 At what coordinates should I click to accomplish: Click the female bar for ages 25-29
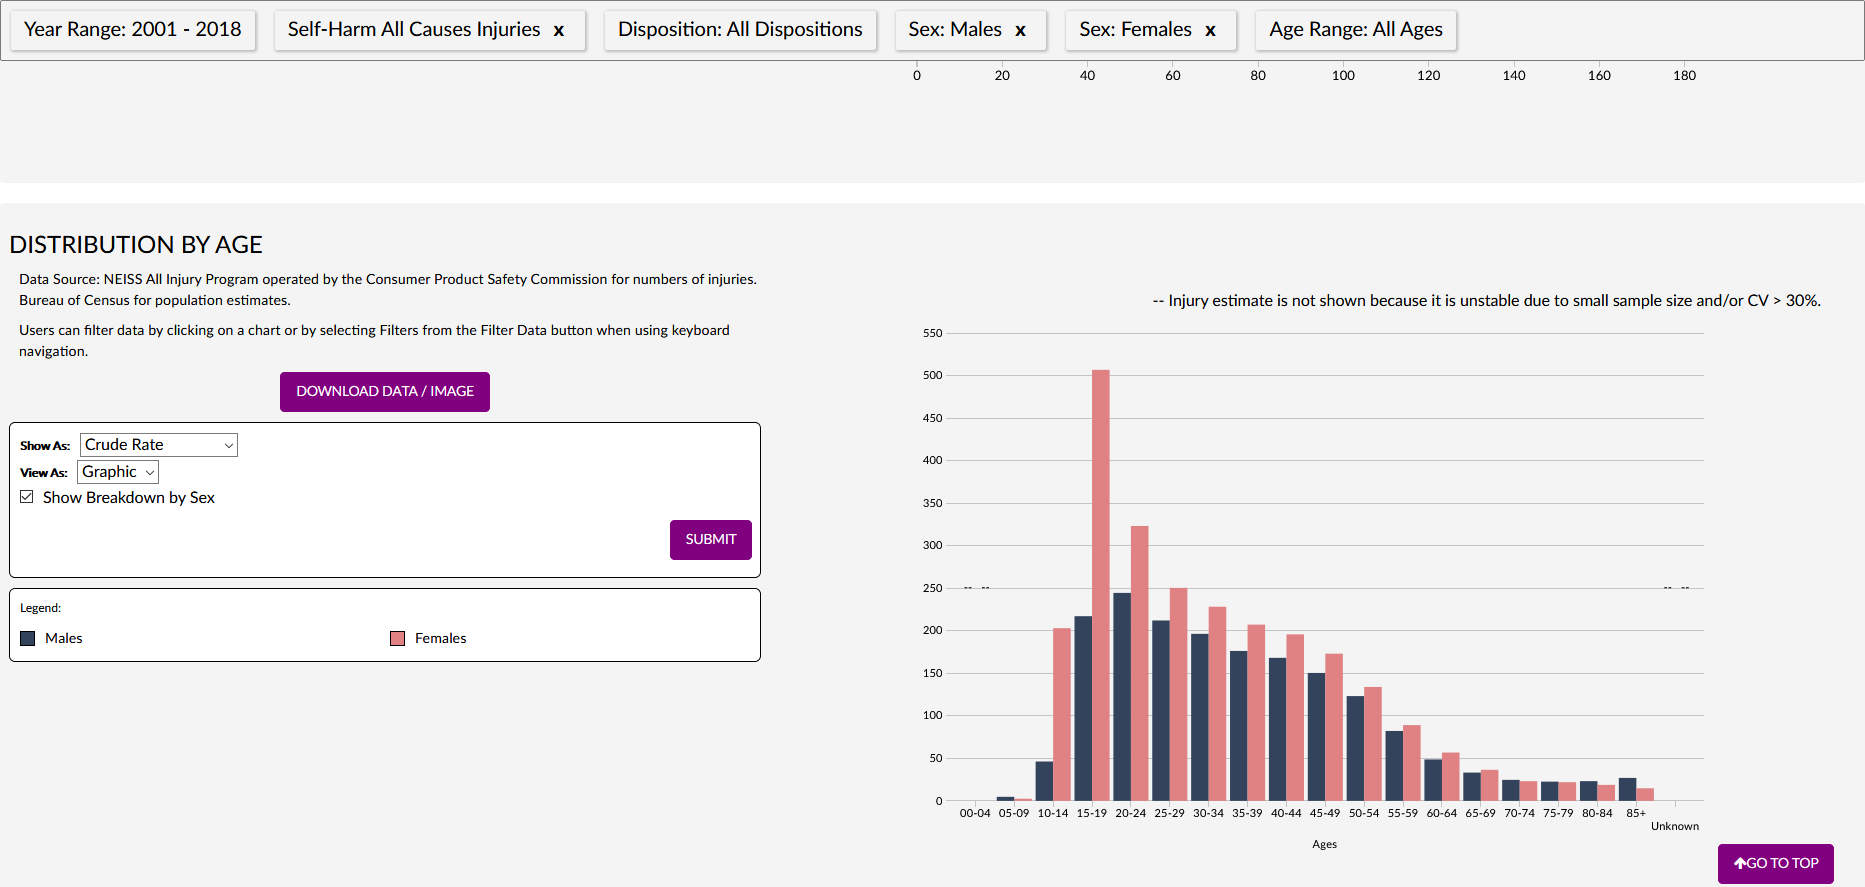click(1178, 694)
